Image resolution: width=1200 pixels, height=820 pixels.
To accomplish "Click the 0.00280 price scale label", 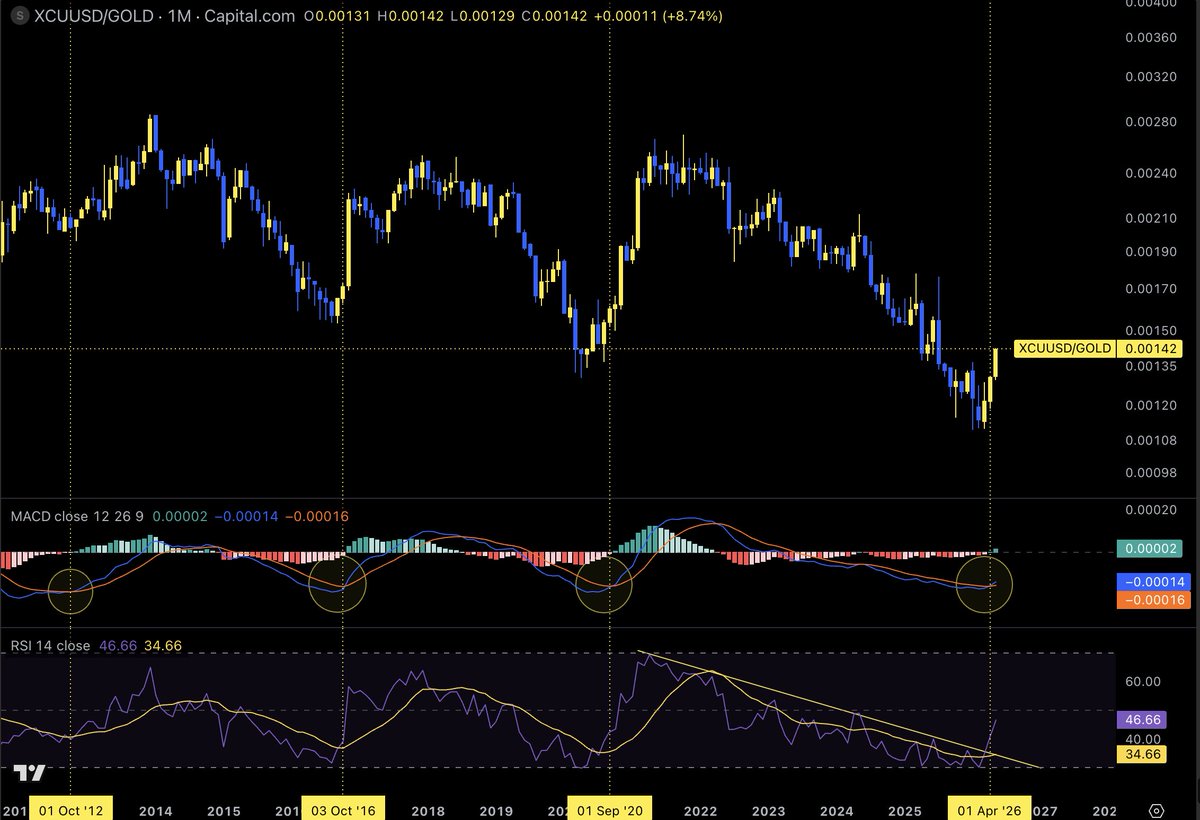I will [x=1150, y=123].
